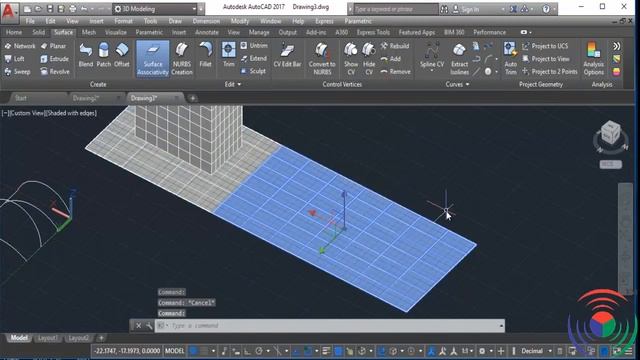Toggle MODEL space in status bar
The image size is (640, 360).
click(x=174, y=351)
